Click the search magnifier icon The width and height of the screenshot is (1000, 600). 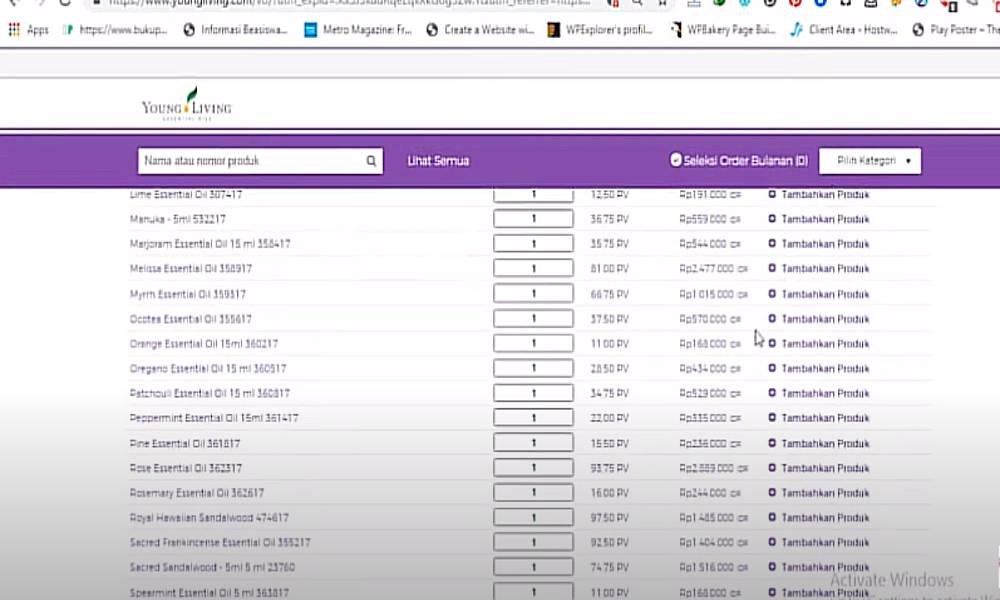(x=371, y=161)
